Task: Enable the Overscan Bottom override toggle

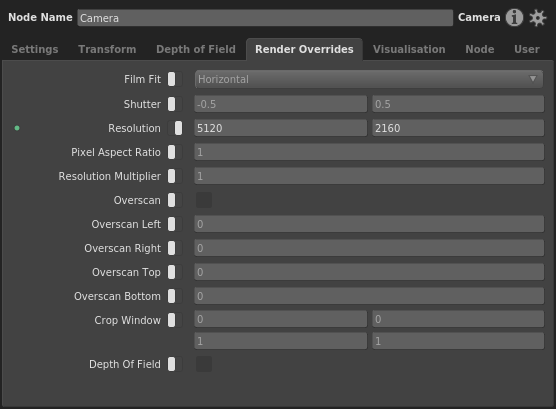Action: click(x=175, y=296)
